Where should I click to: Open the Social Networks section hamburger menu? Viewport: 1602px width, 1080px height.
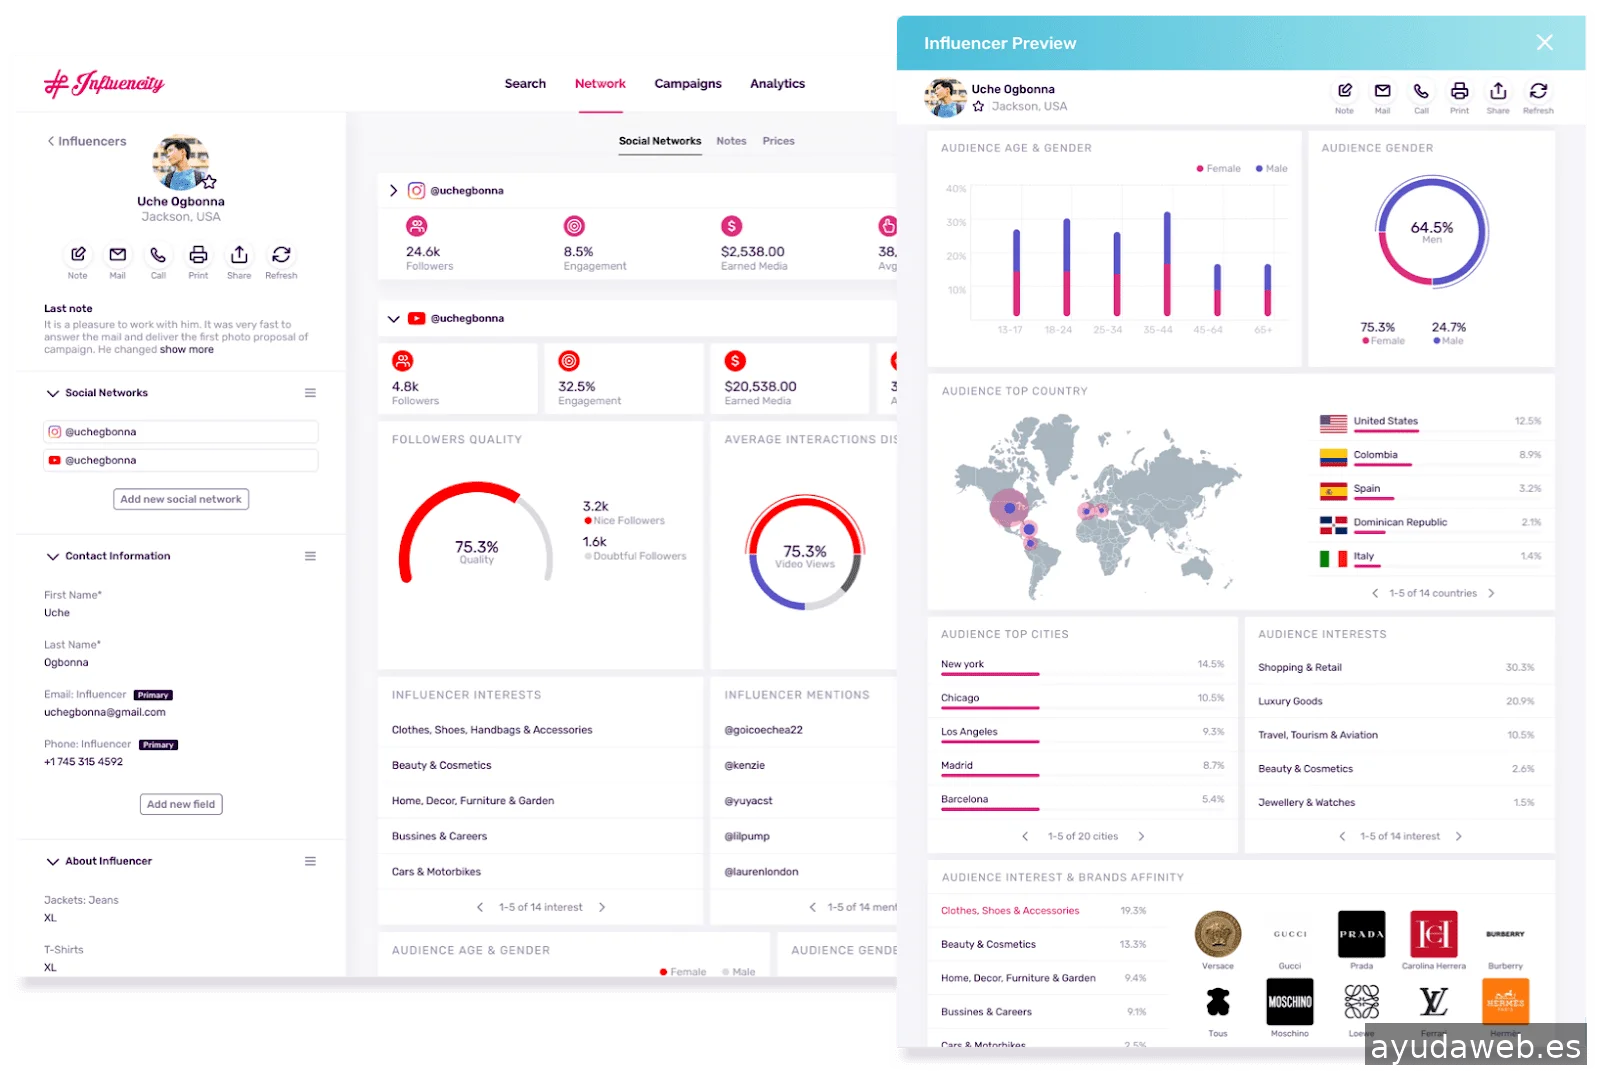pyautogui.click(x=310, y=393)
